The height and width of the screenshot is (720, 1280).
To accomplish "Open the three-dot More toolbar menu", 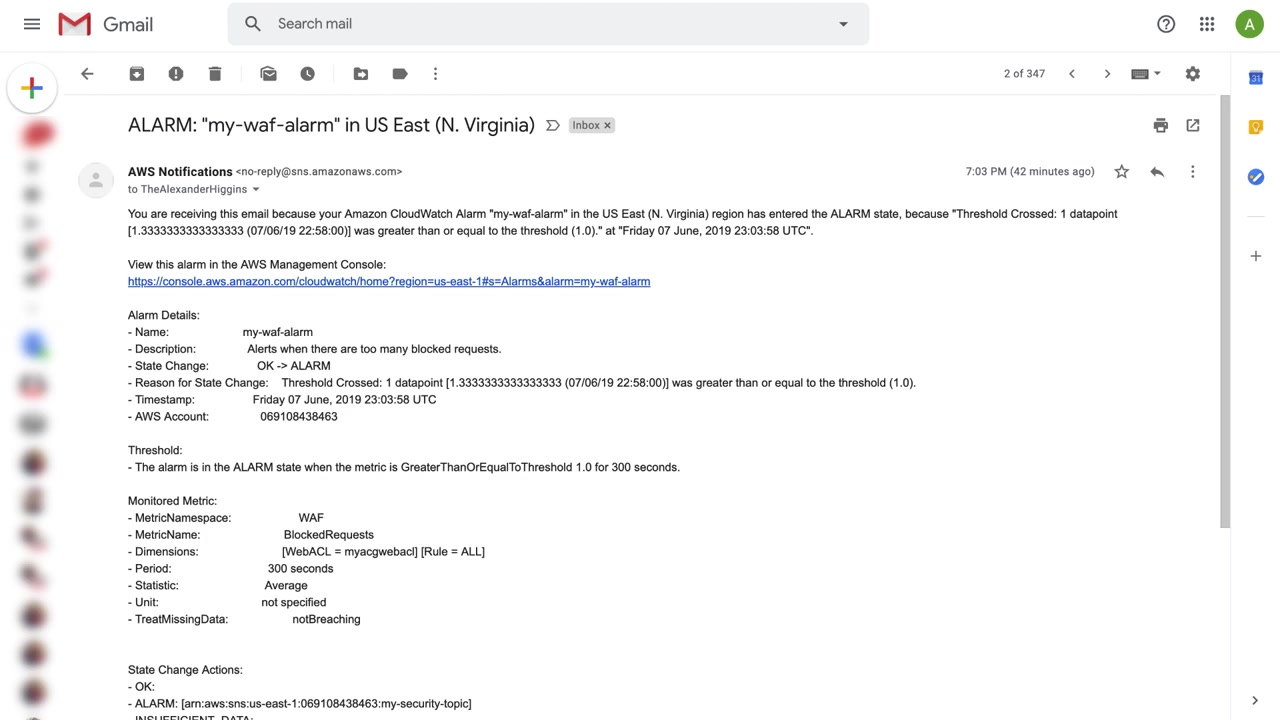I will click(x=435, y=74).
